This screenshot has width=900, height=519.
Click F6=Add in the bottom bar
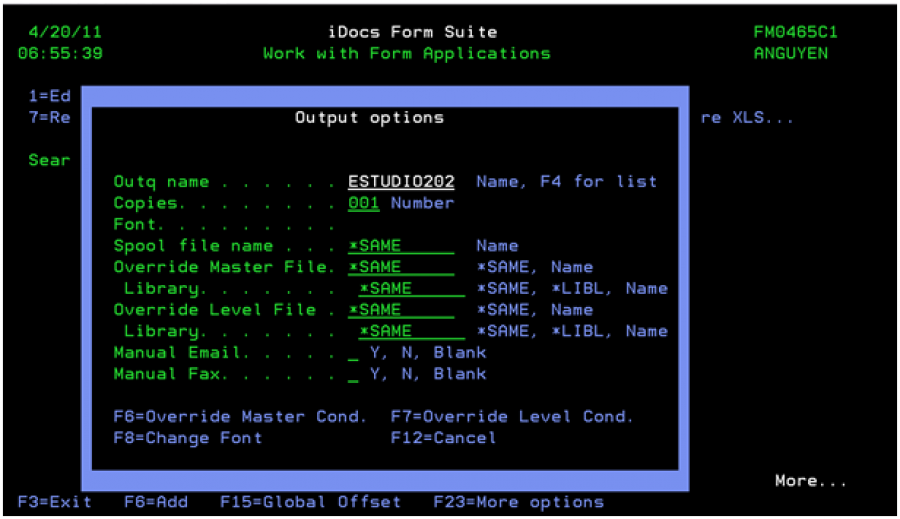[x=156, y=502]
